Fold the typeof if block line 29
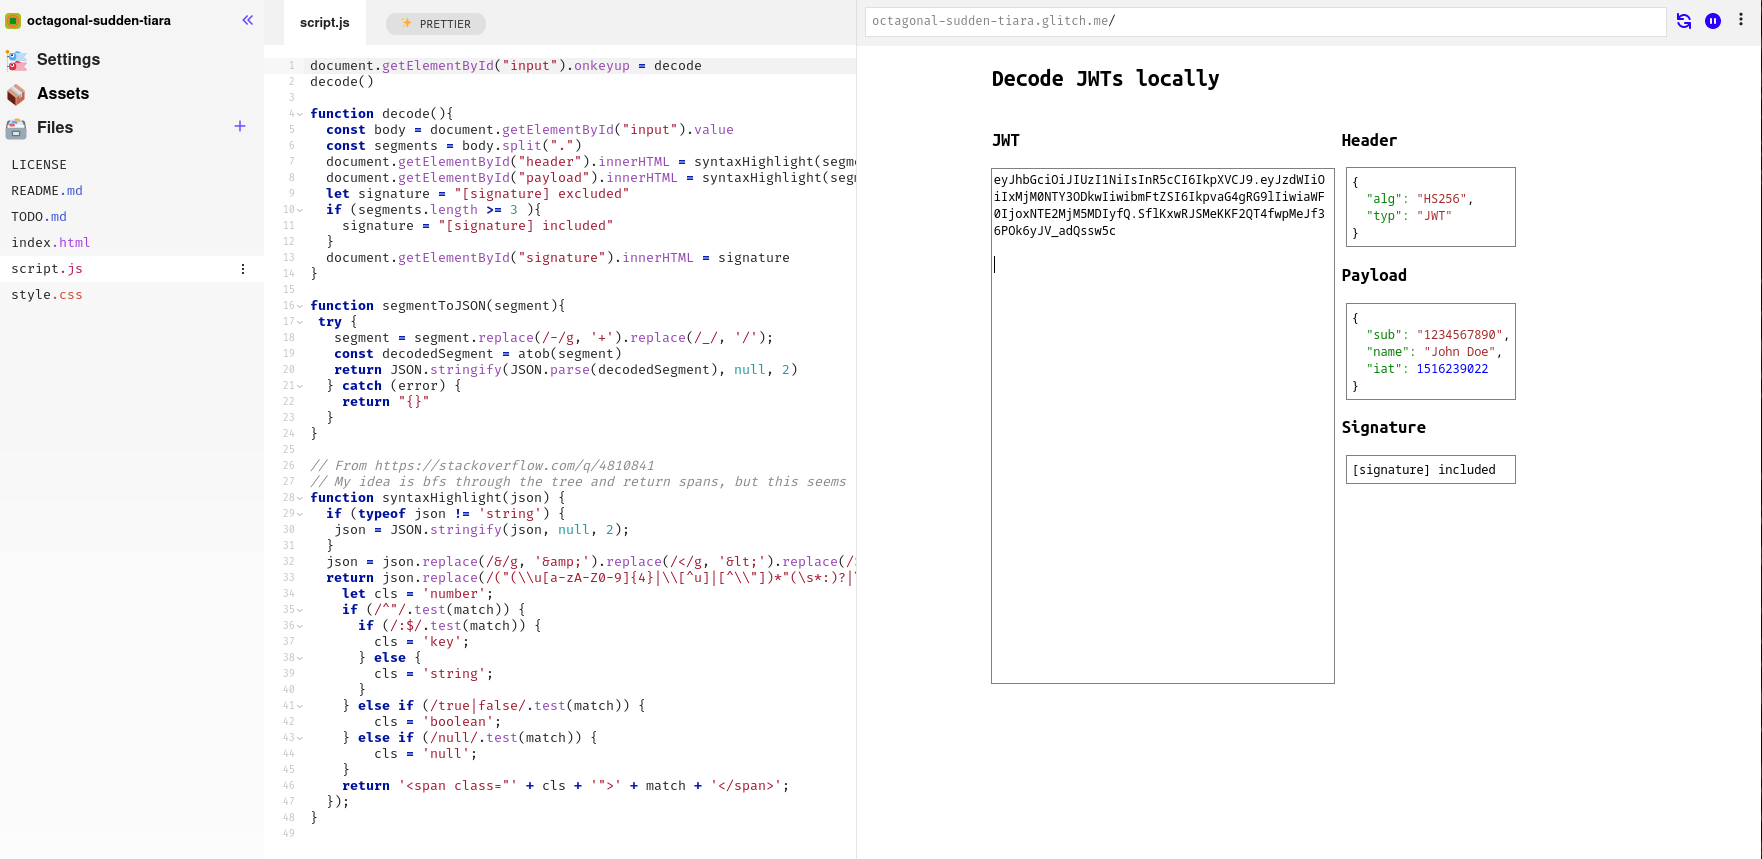1762x859 pixels. (300, 514)
